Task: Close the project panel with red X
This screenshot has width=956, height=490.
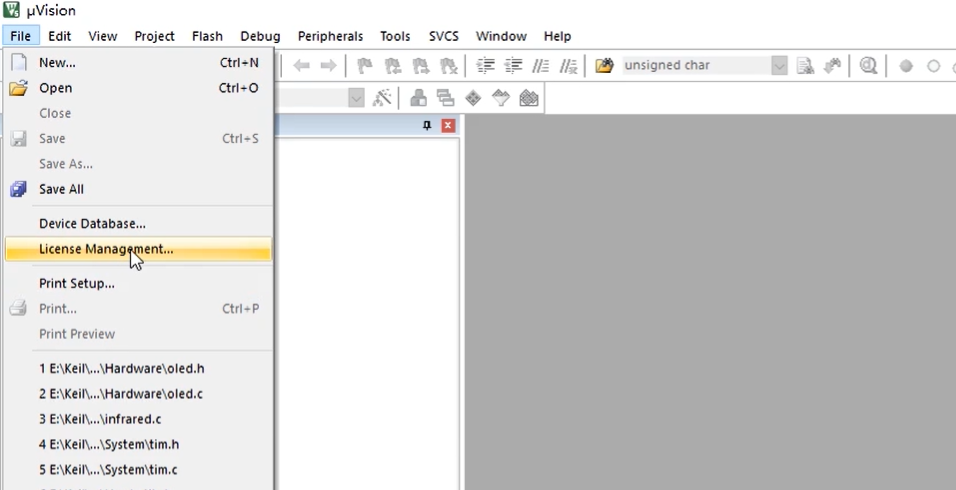Action: pos(448,126)
